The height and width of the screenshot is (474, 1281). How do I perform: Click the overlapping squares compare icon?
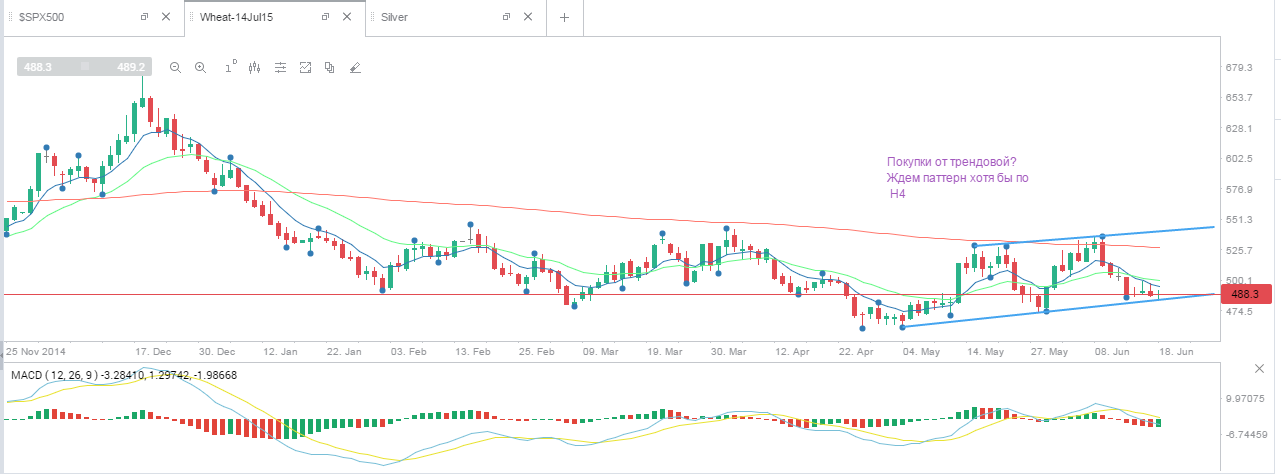pyautogui.click(x=330, y=67)
